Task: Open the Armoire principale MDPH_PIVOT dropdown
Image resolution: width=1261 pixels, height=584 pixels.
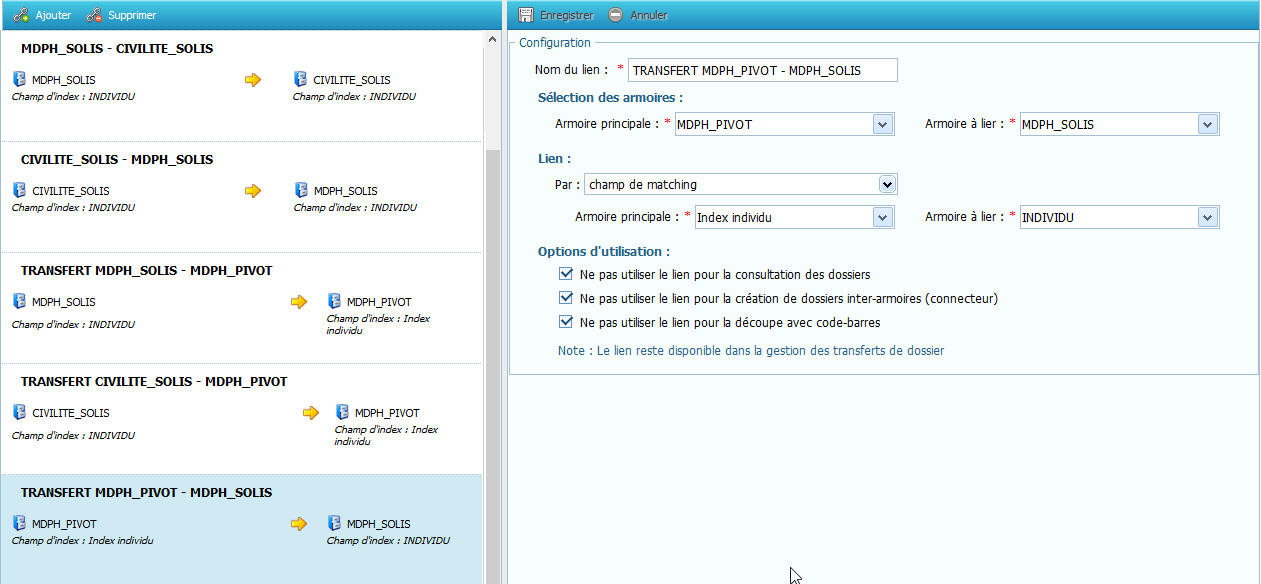Action: pos(883,124)
